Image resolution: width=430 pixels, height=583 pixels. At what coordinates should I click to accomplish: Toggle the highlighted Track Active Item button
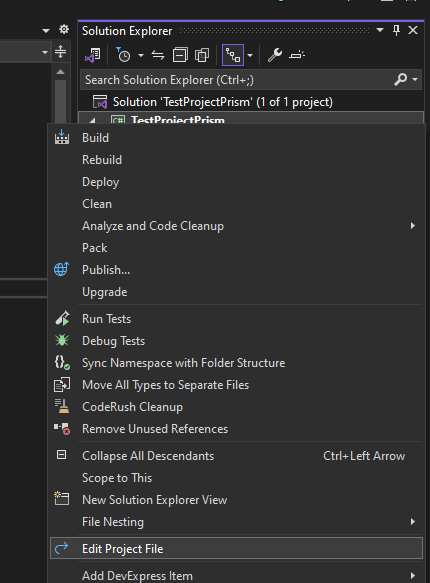[233, 55]
